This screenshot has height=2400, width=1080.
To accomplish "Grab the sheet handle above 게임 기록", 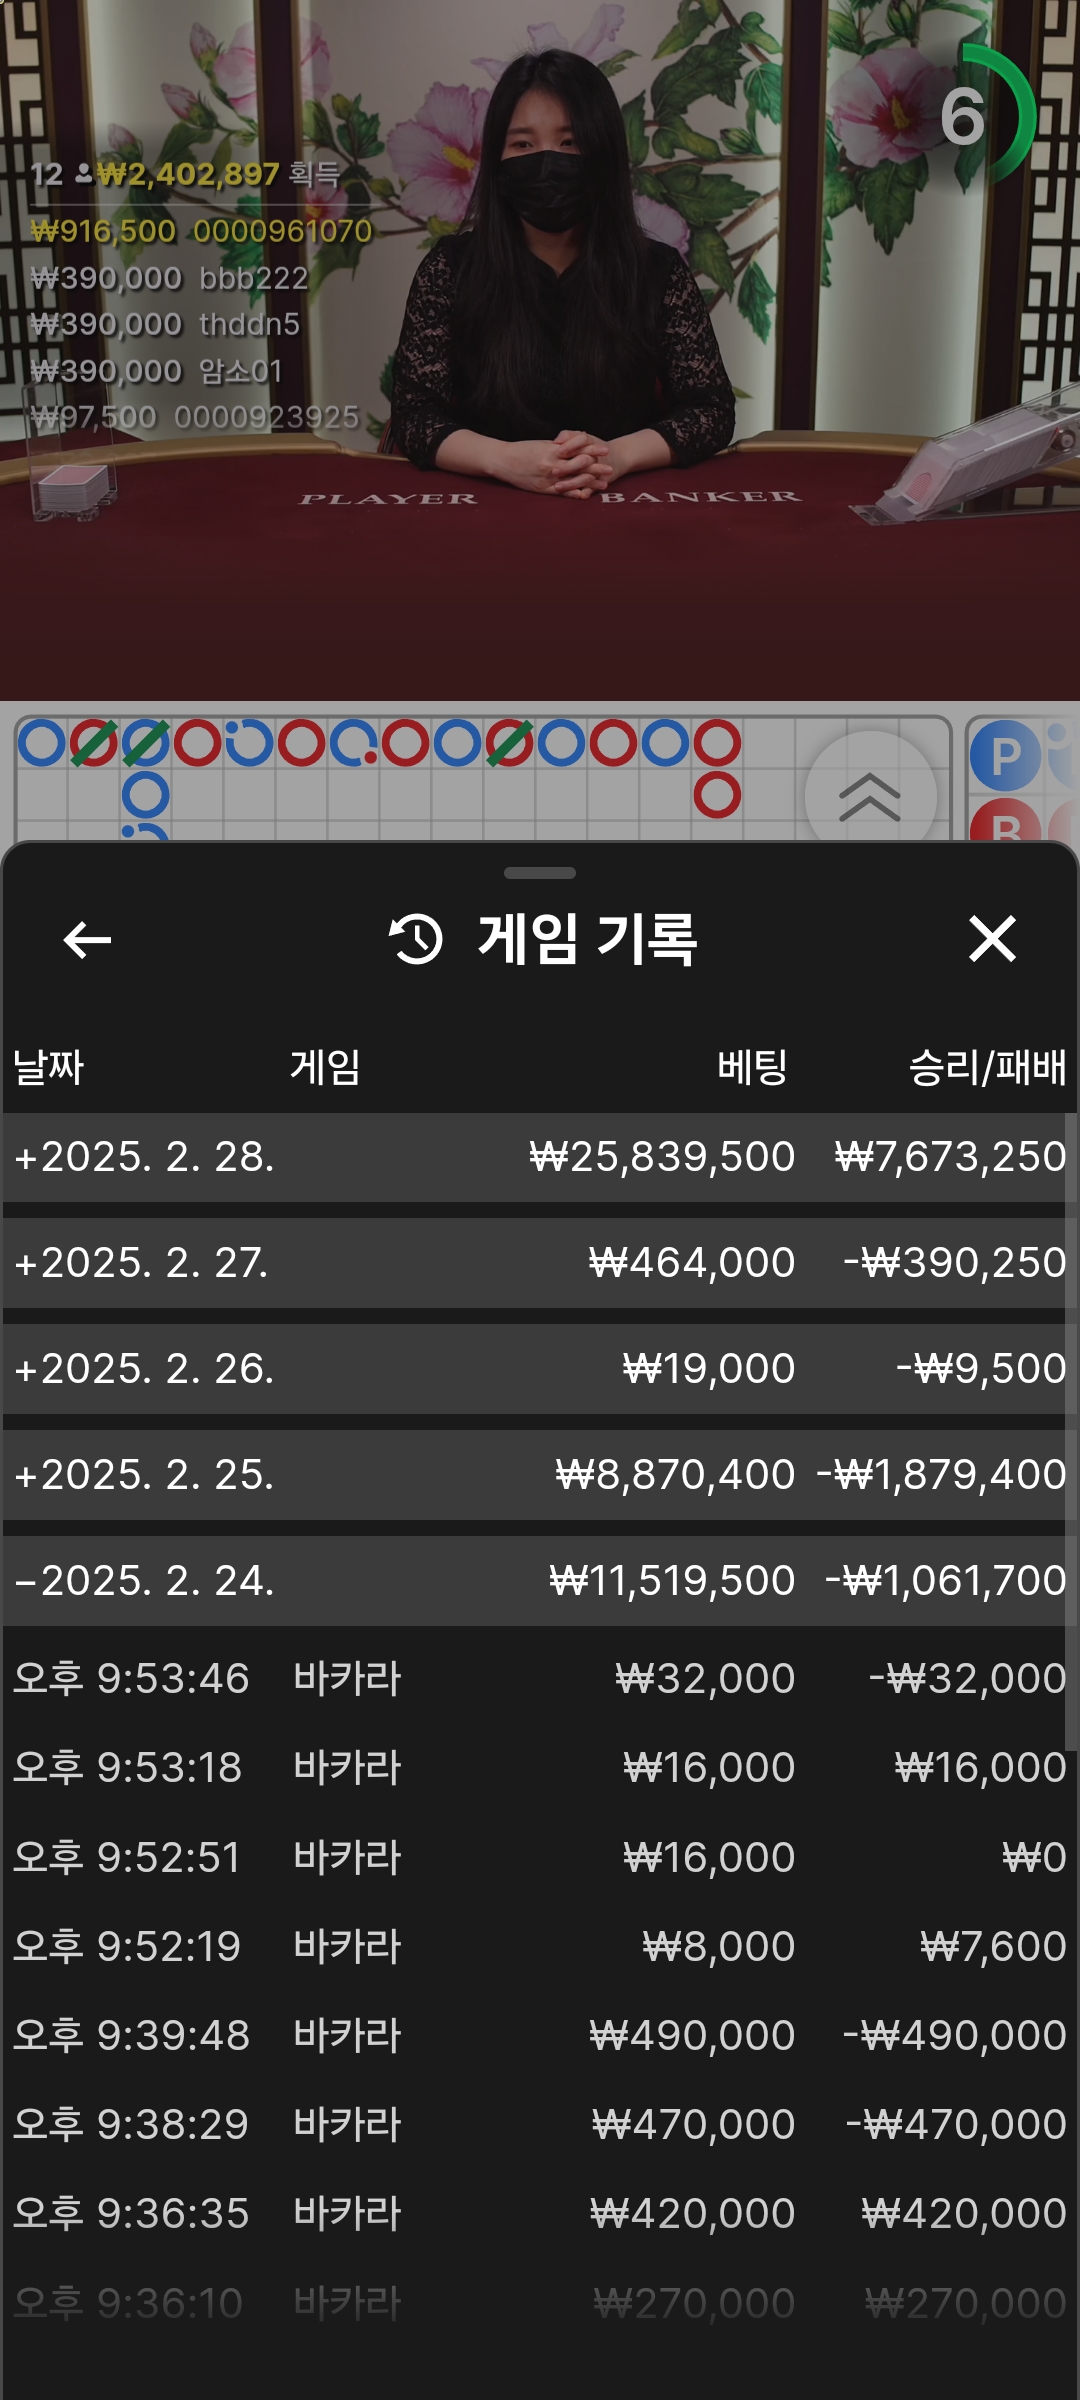I will [540, 873].
